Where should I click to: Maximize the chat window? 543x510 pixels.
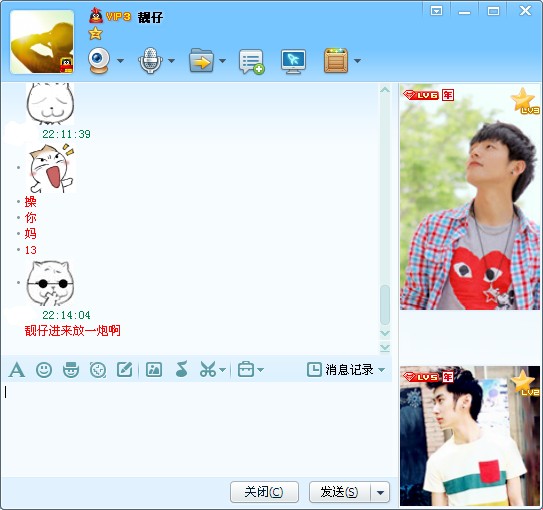click(x=493, y=11)
